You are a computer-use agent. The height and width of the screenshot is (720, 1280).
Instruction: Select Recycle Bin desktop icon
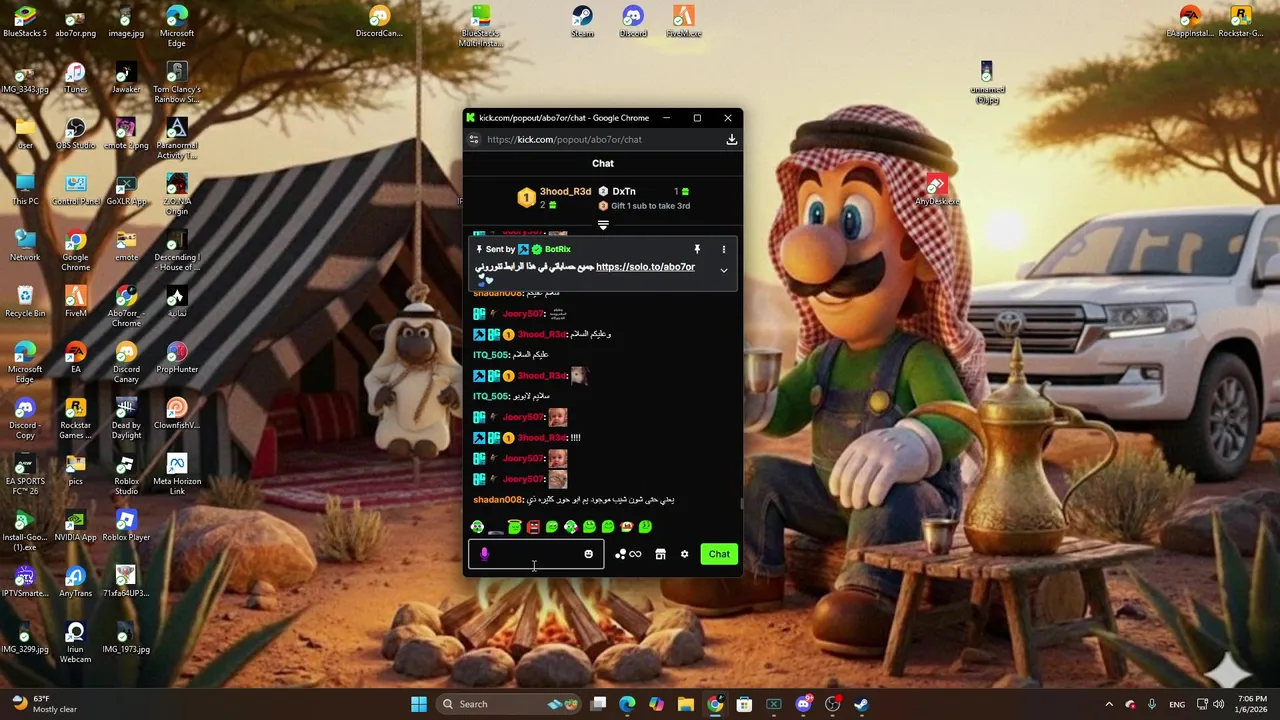(x=25, y=302)
